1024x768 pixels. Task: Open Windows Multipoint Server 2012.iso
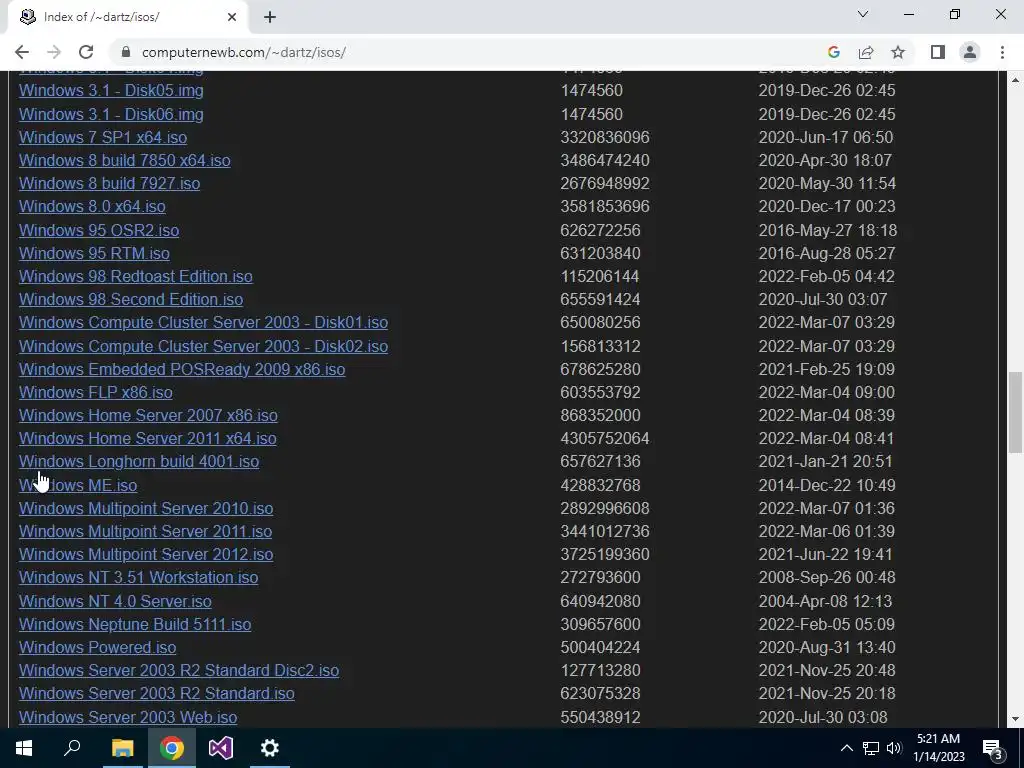(146, 554)
